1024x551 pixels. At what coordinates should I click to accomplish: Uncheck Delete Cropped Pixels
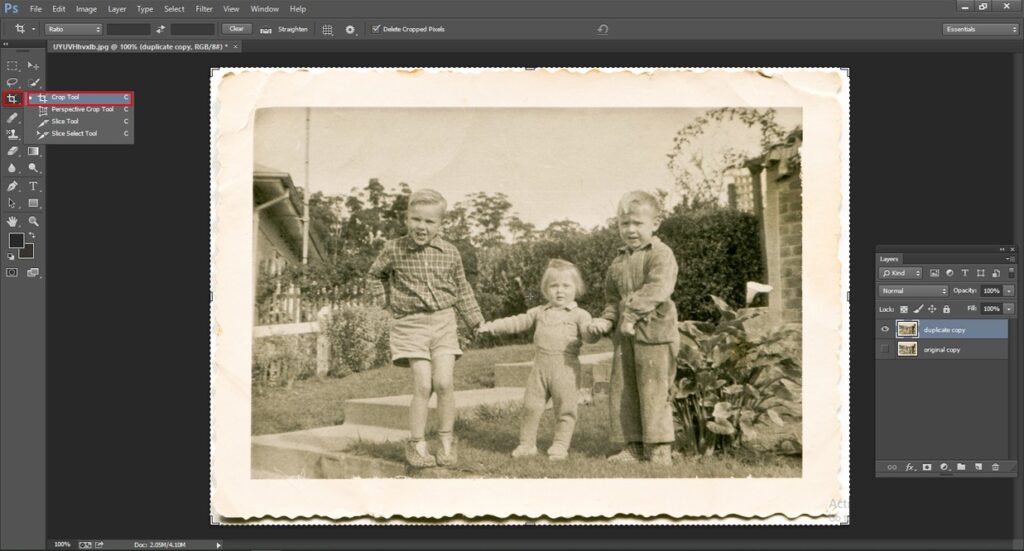point(376,29)
